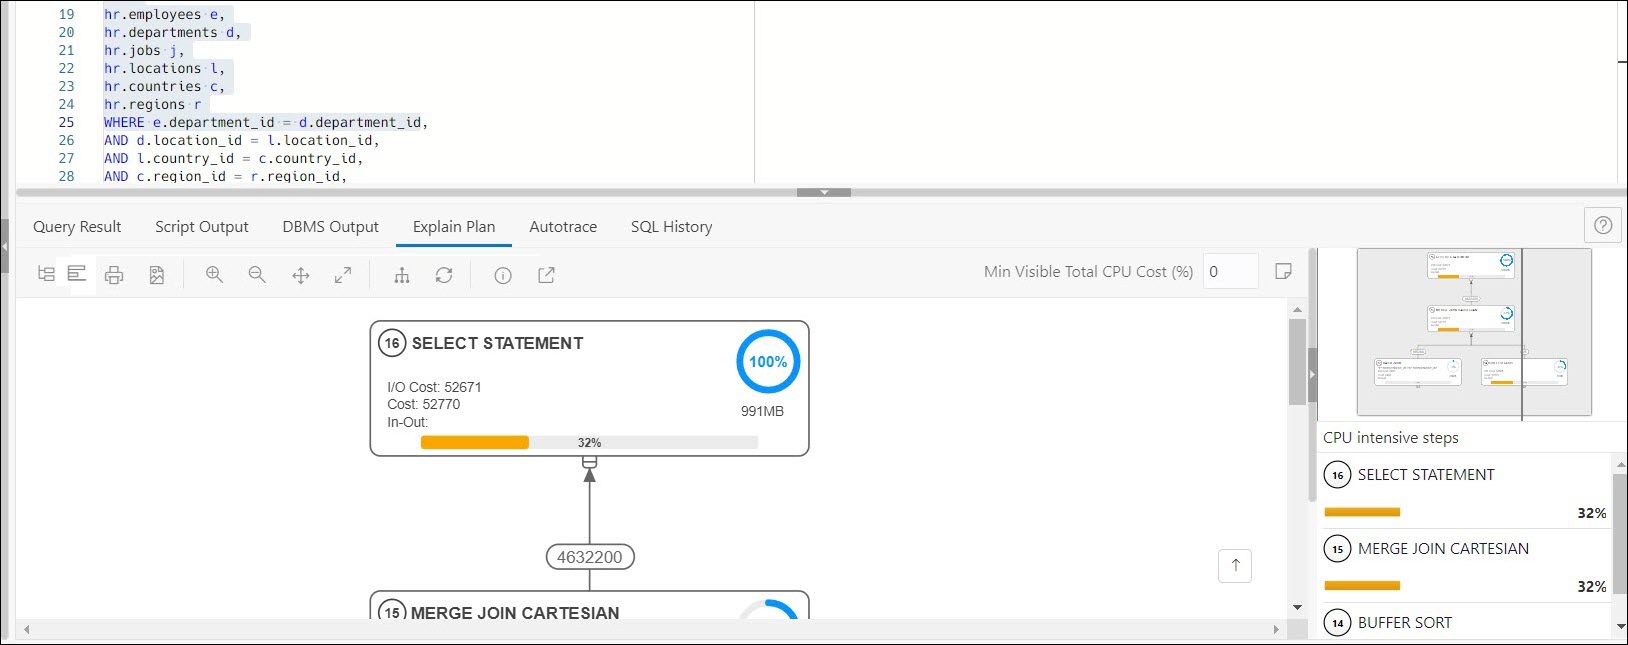Select the Explain Plan tab
The image size is (1628, 645).
point(454,227)
